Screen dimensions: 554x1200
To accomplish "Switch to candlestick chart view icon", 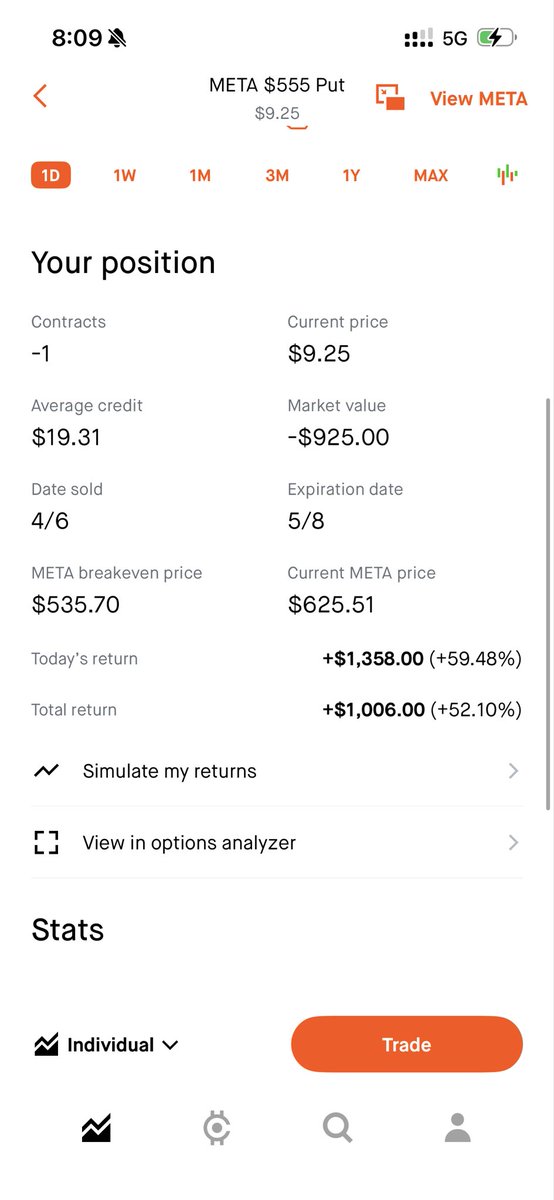I will [508, 175].
